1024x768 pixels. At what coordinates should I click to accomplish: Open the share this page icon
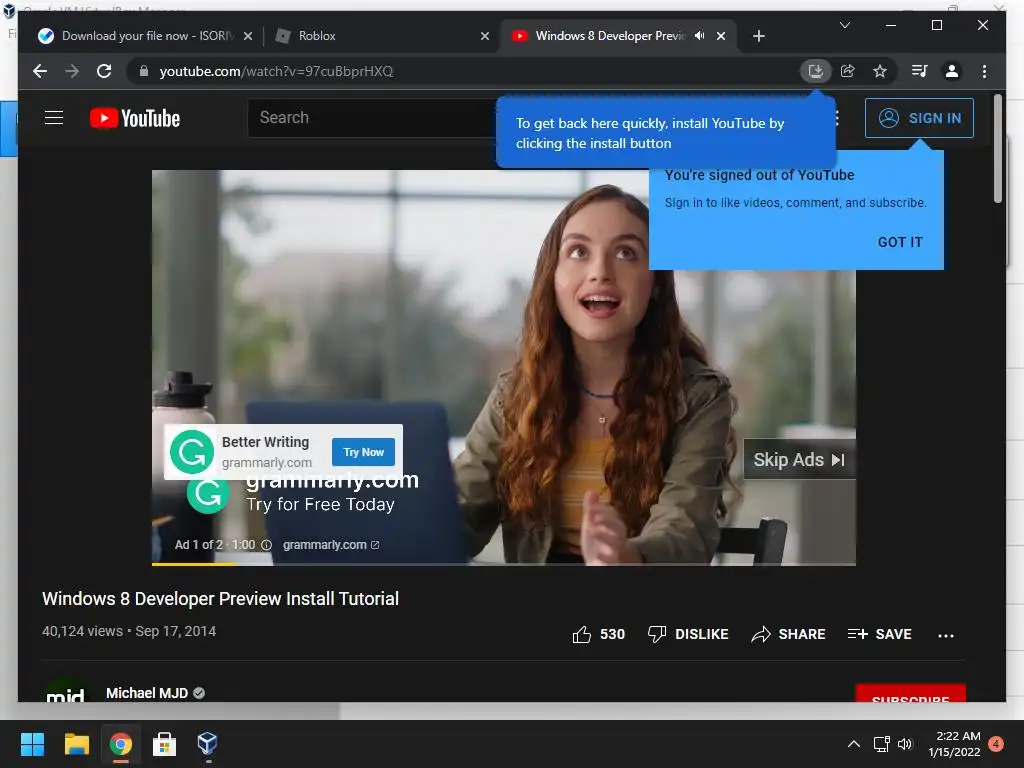click(x=848, y=71)
